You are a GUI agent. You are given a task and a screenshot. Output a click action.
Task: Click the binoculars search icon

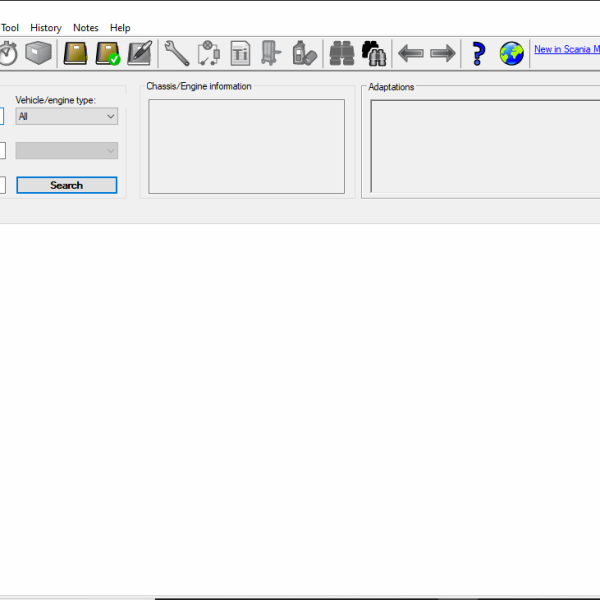coord(342,53)
